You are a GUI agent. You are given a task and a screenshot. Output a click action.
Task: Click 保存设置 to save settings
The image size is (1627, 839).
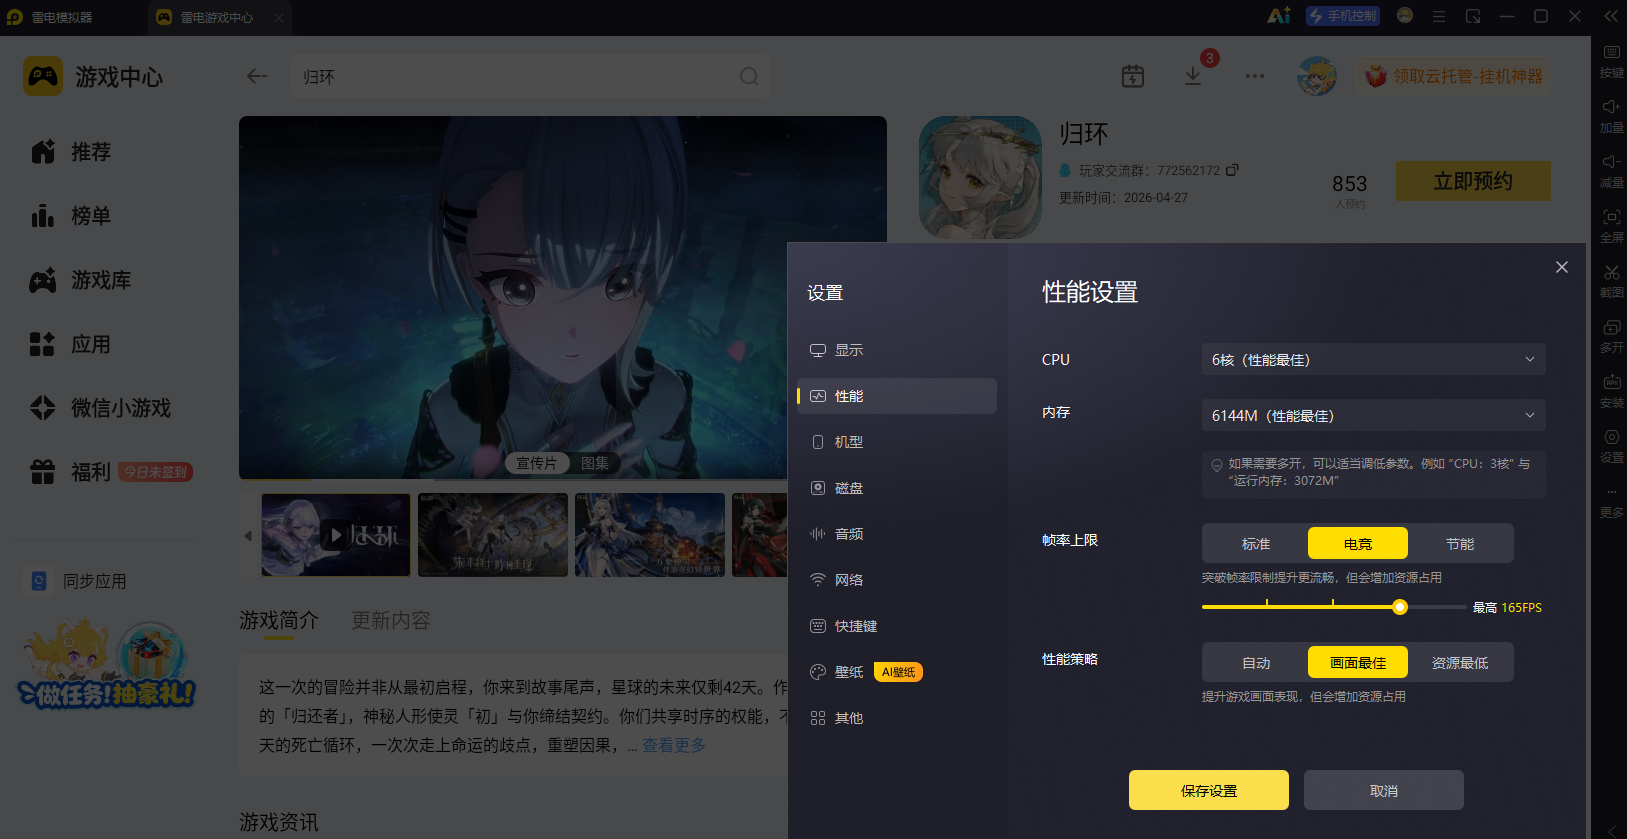(x=1209, y=790)
